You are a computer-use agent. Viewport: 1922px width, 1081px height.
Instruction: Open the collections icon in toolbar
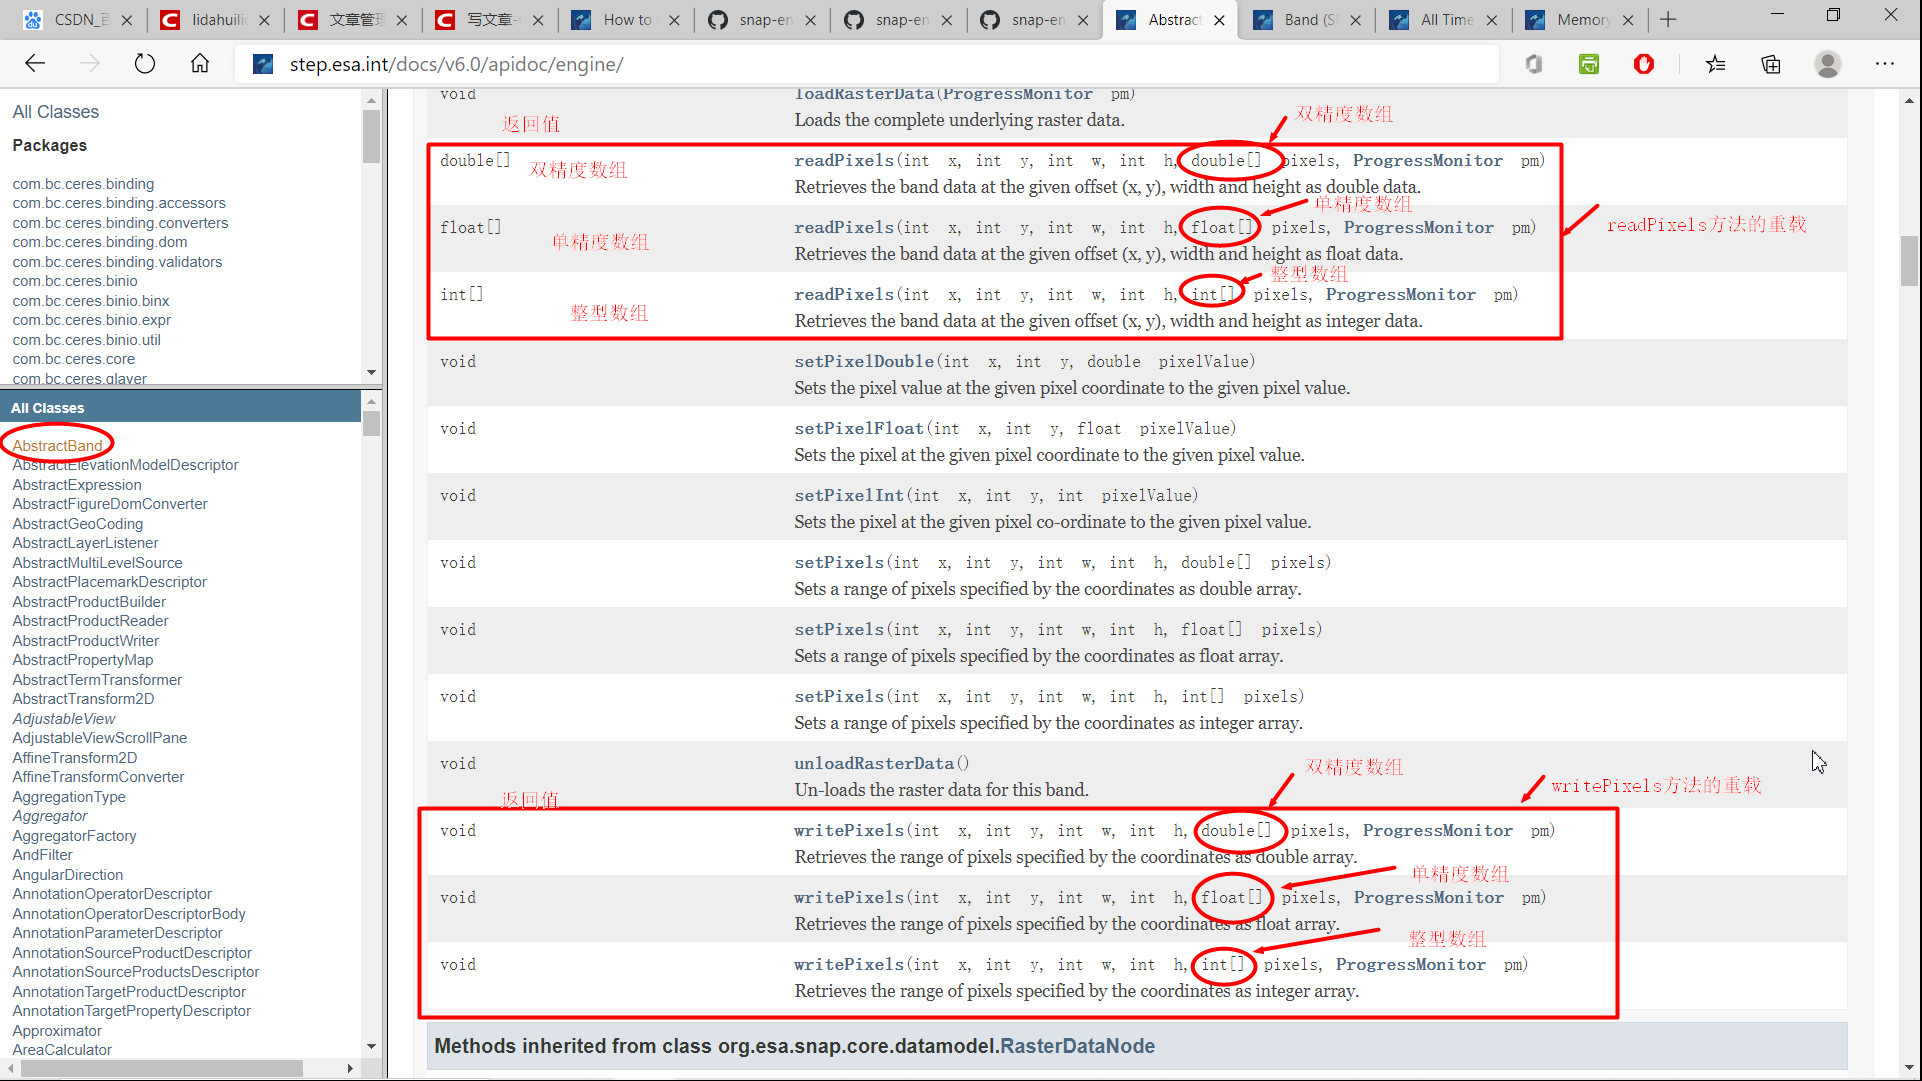[x=1771, y=64]
